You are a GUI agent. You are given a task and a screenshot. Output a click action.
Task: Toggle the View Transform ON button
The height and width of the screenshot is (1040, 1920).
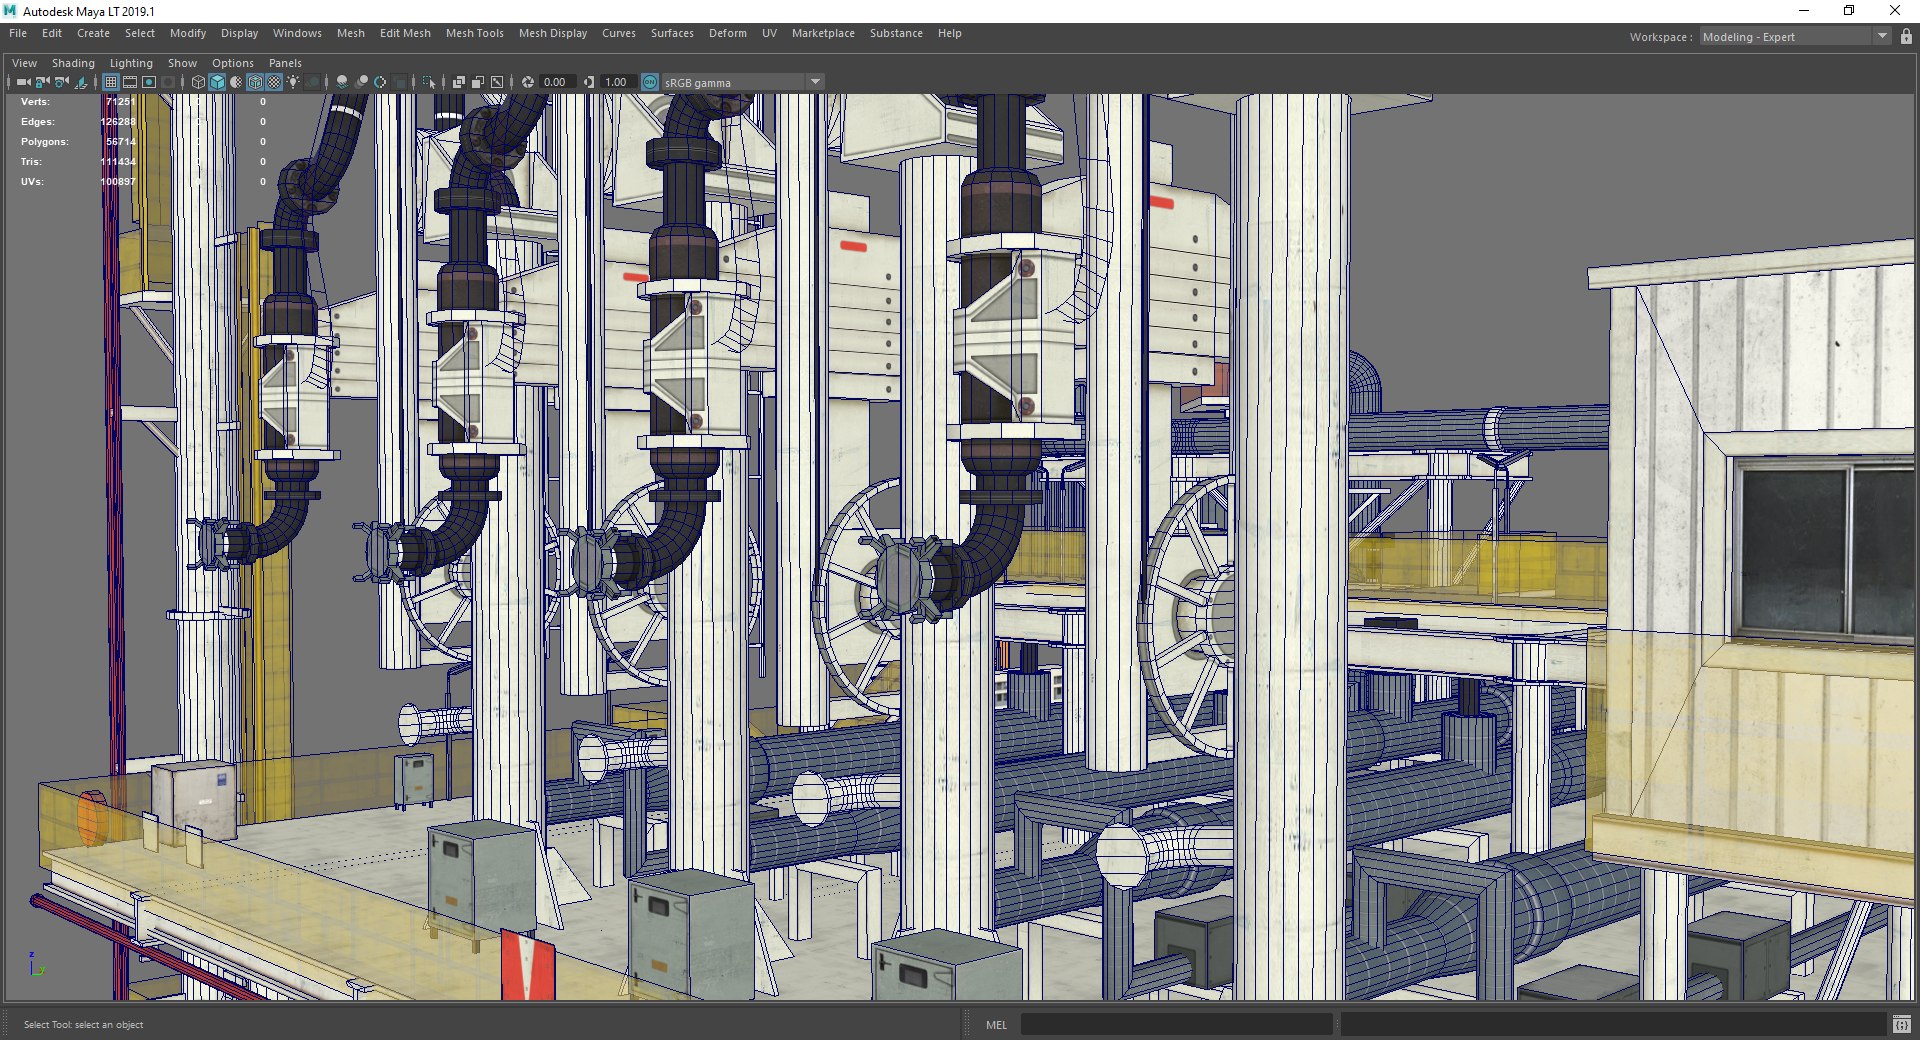click(x=650, y=82)
